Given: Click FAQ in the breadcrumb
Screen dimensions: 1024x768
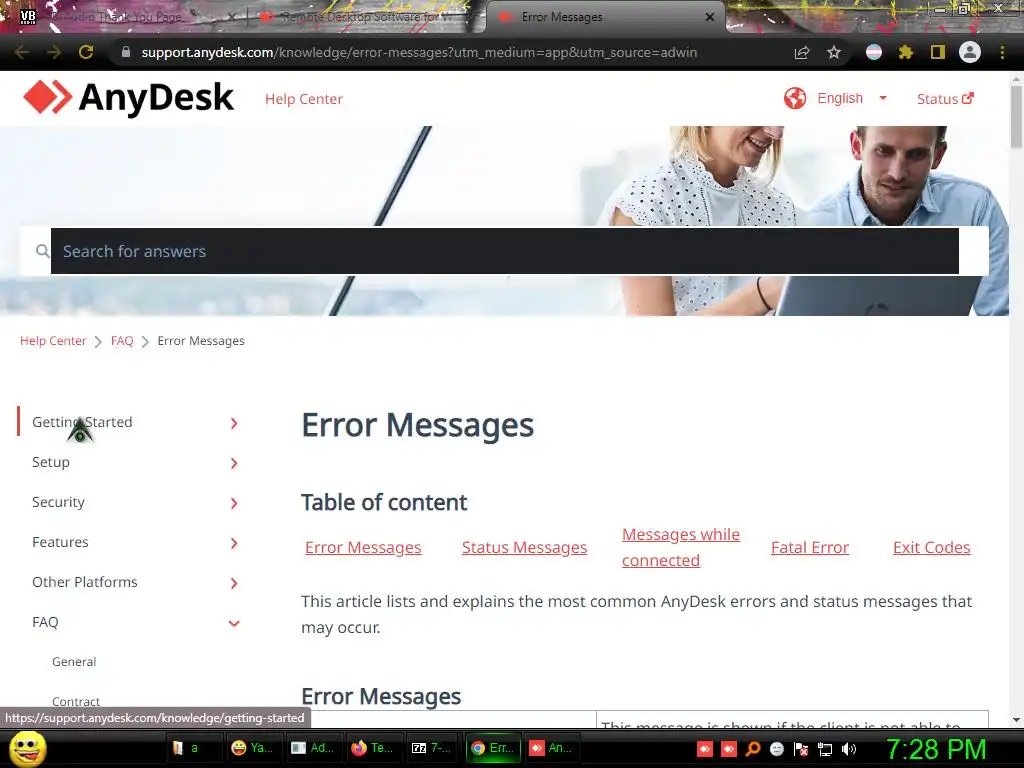Looking at the screenshot, I should coord(122,340).
